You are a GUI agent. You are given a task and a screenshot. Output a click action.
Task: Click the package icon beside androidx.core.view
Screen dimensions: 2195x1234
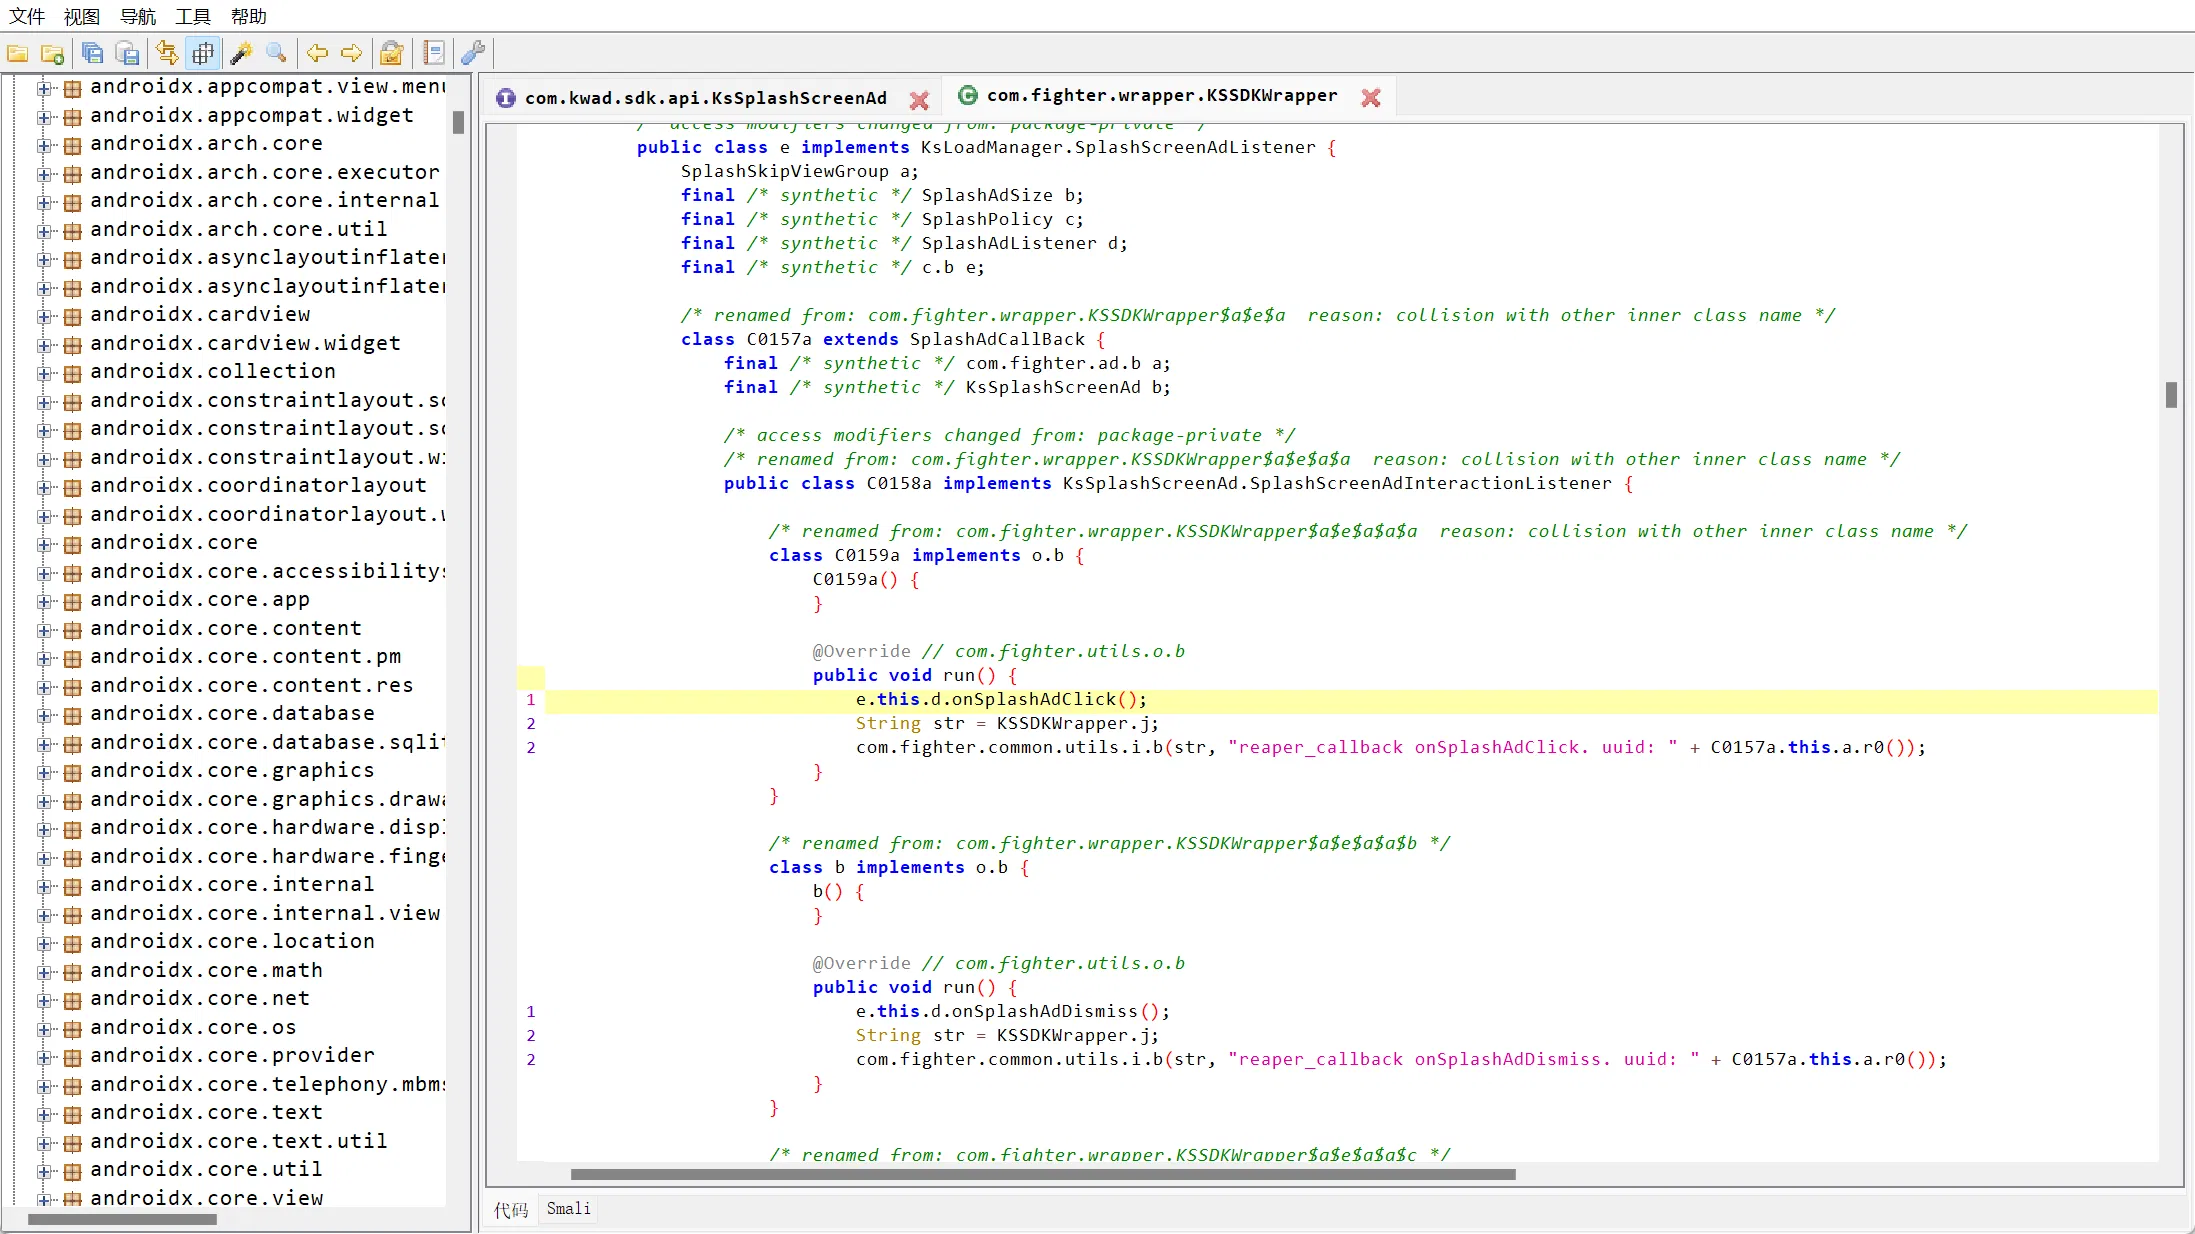[x=72, y=1199]
